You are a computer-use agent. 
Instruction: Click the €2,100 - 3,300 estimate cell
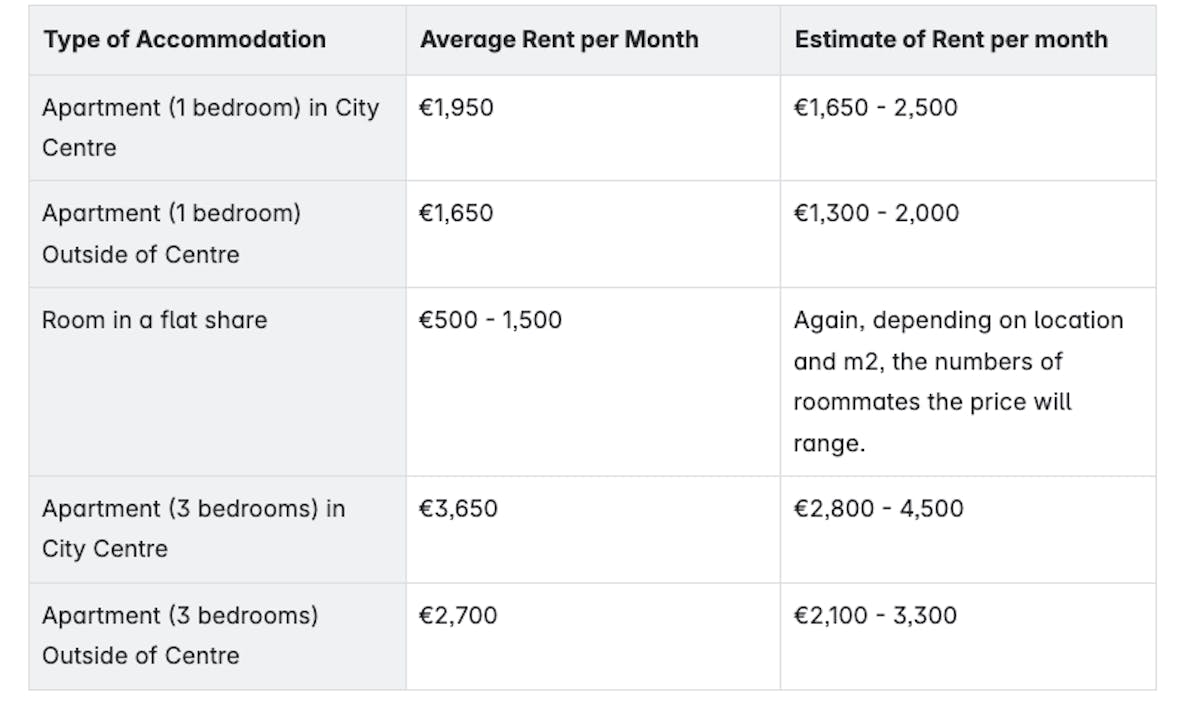[x=875, y=615]
